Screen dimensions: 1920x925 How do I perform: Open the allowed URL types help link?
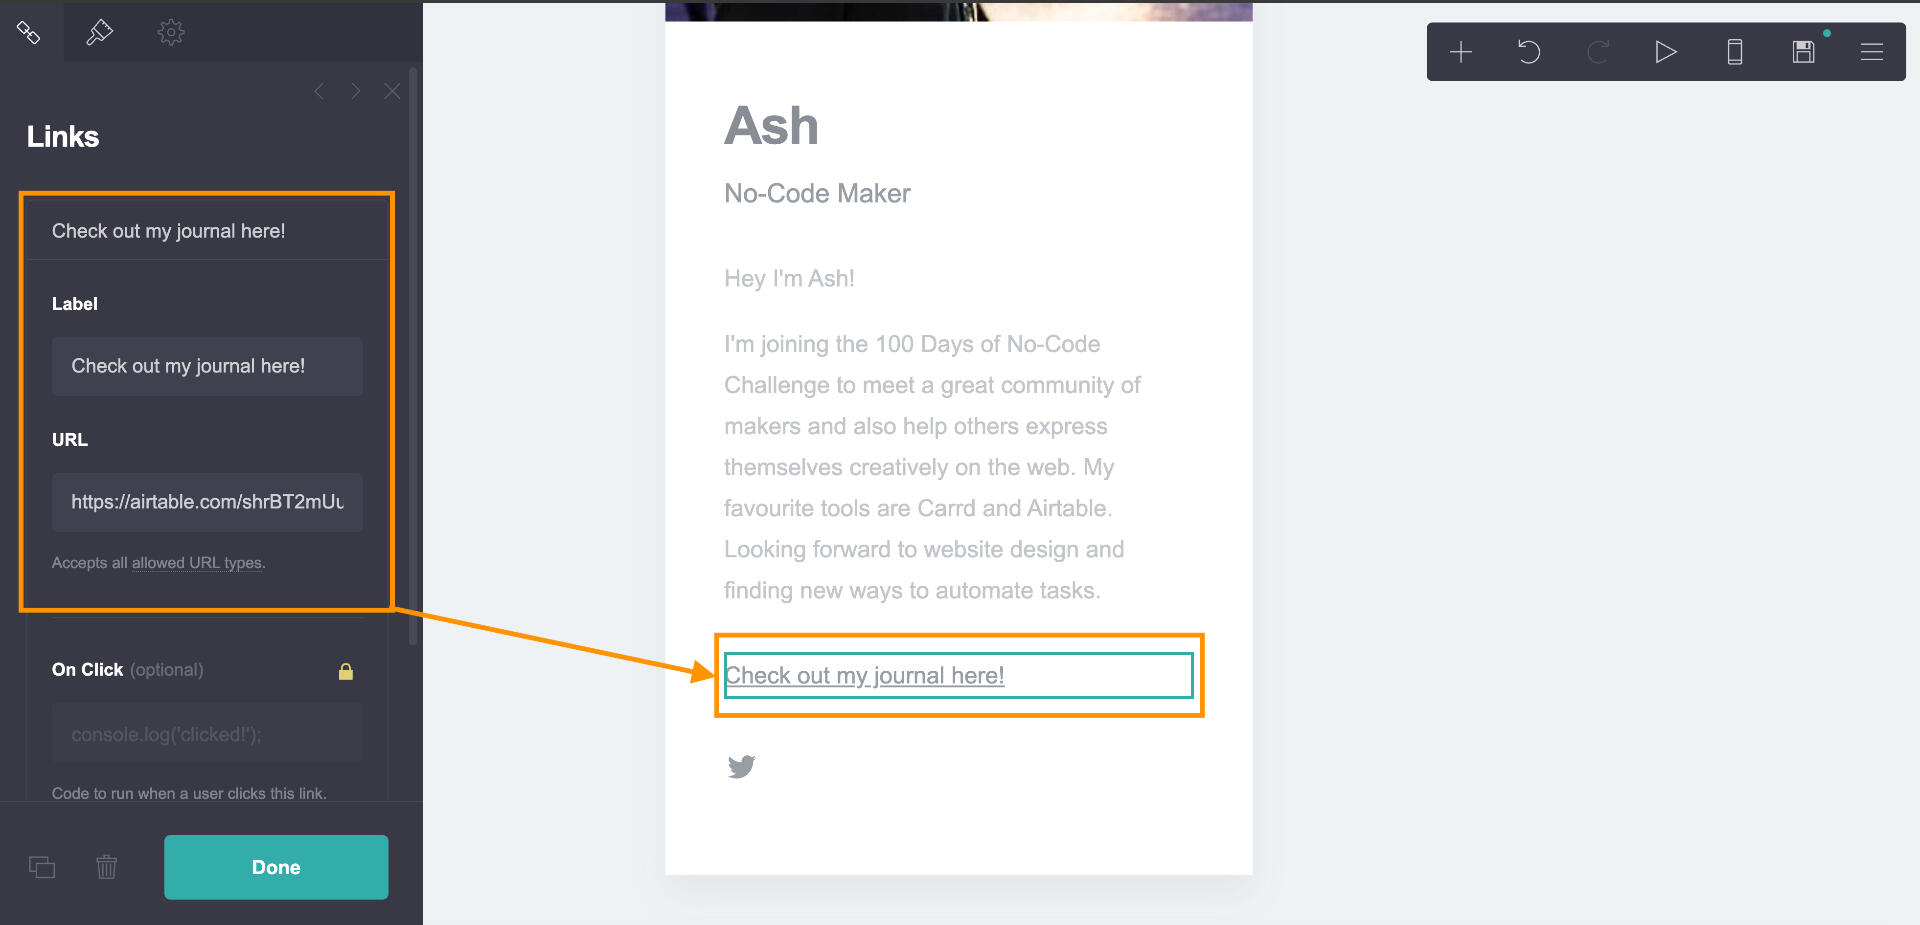pyautogui.click(x=197, y=563)
